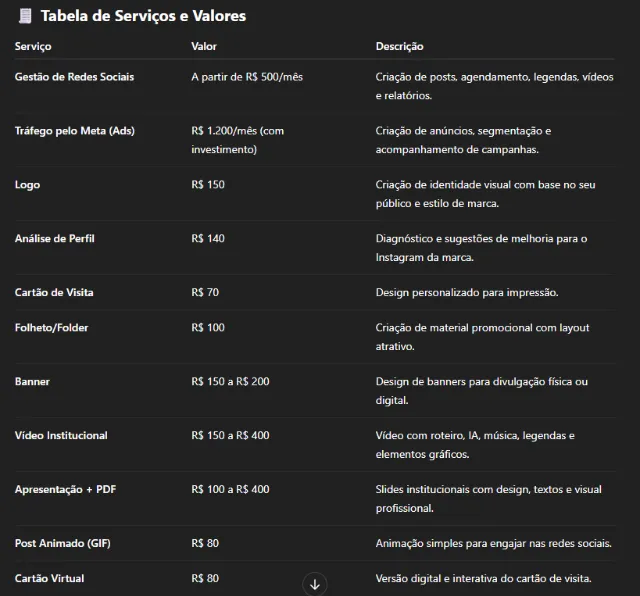Image resolution: width=640 pixels, height=596 pixels.
Task: Select the 'Folheto/Folder' cell
Action: [51, 327]
